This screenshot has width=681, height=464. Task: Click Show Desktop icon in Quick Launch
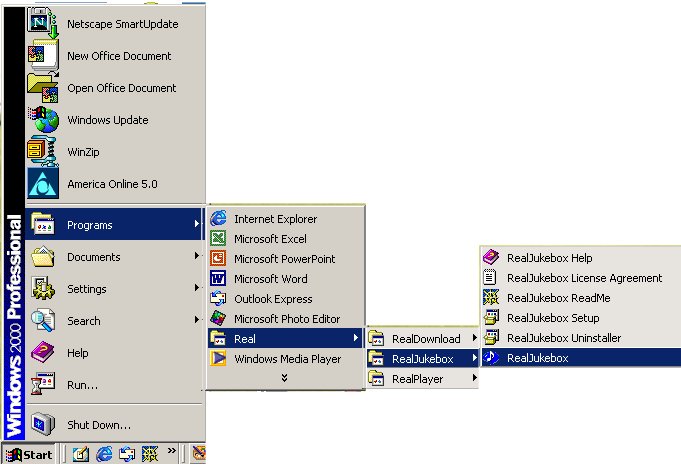click(x=80, y=455)
